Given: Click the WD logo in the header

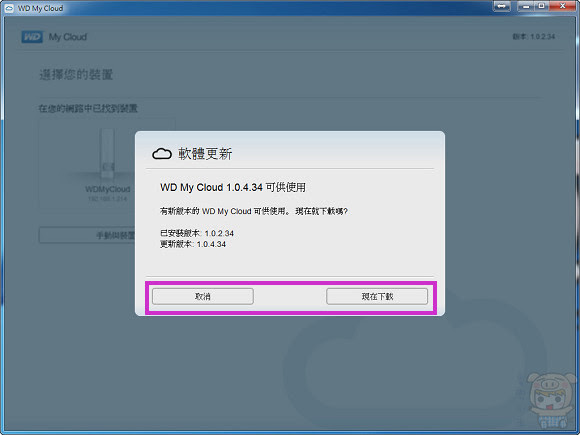Looking at the screenshot, I should point(32,37).
